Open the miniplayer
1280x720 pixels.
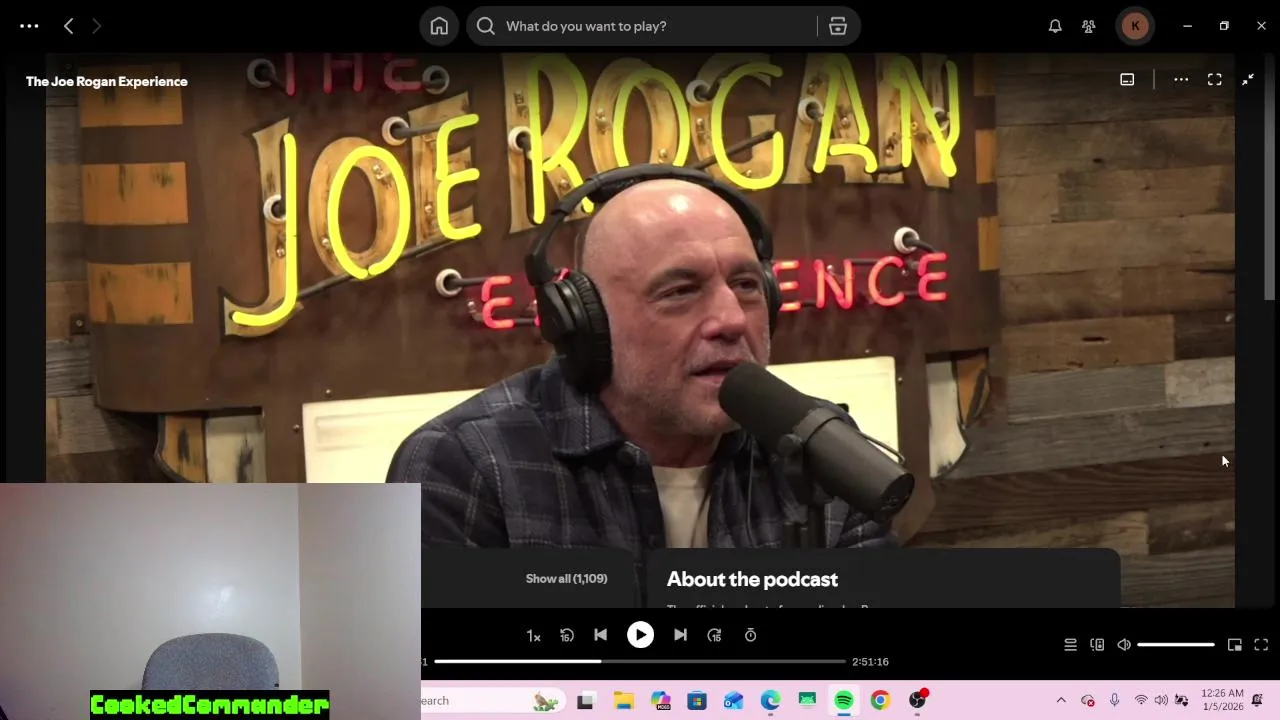pyautogui.click(x=1235, y=645)
